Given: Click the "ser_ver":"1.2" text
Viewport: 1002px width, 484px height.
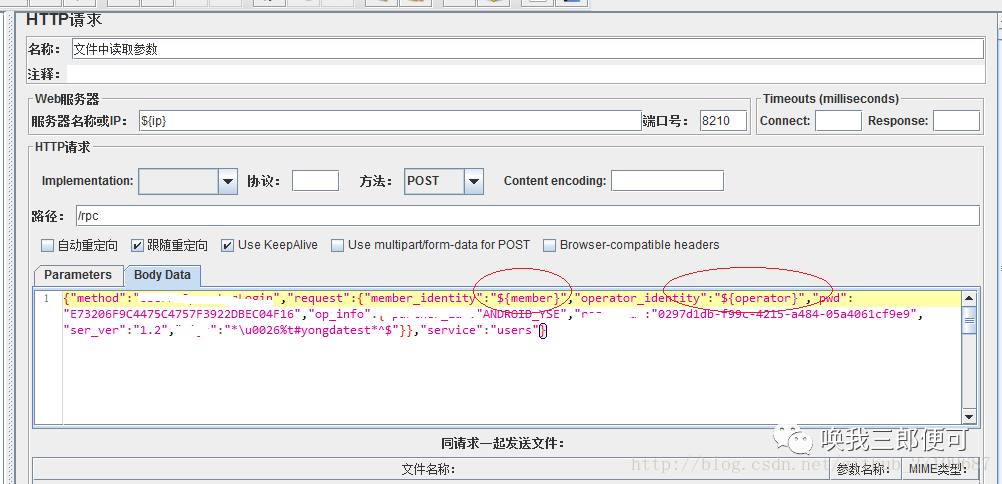Looking at the screenshot, I should (116, 331).
